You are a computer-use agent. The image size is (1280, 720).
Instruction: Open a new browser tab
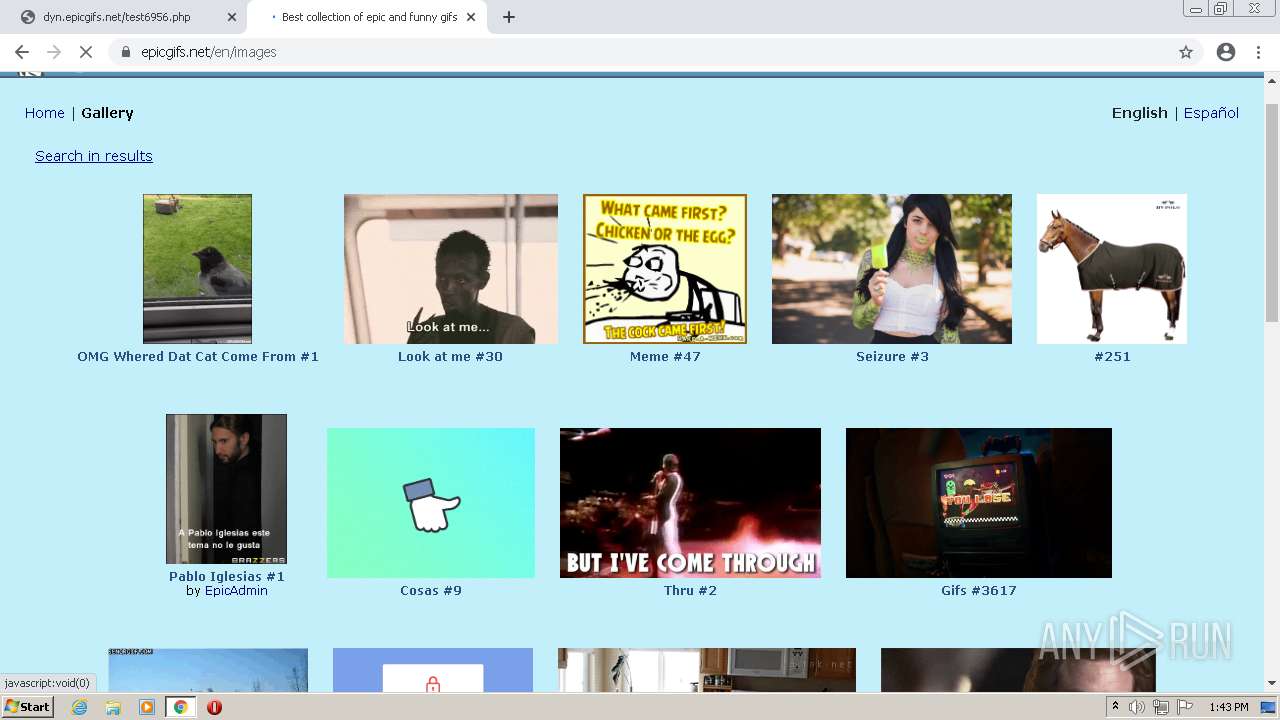(509, 17)
